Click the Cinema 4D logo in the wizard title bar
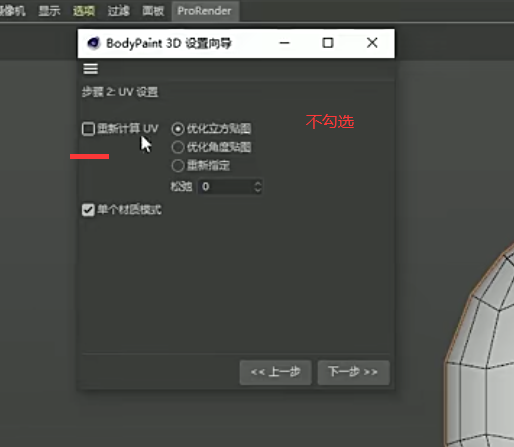 (94, 43)
